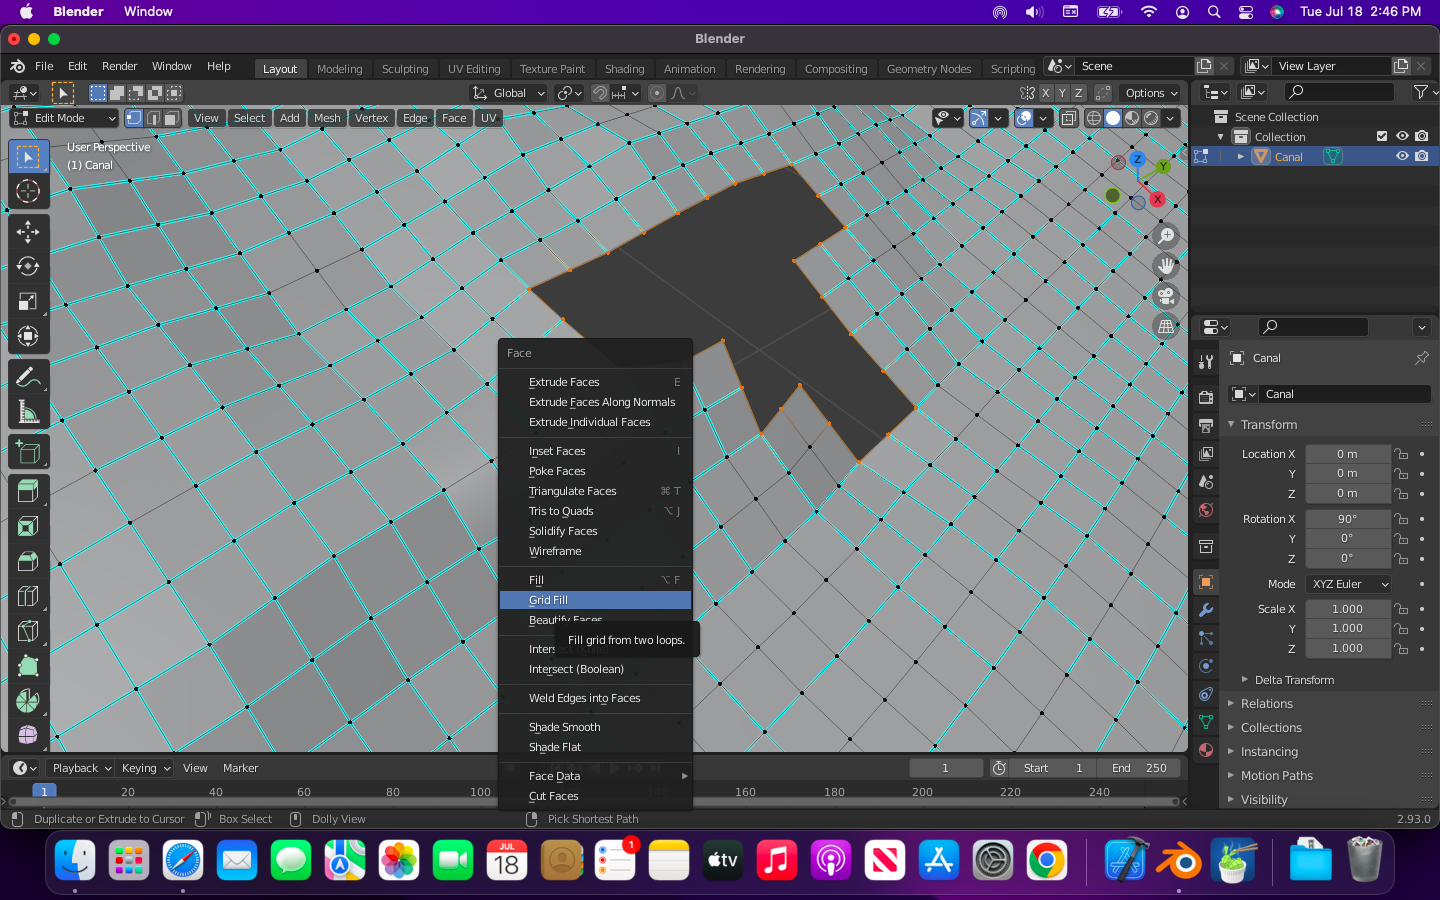Choose Extrude Faces from Face menu
Image resolution: width=1440 pixels, height=900 pixels.
tap(595, 382)
